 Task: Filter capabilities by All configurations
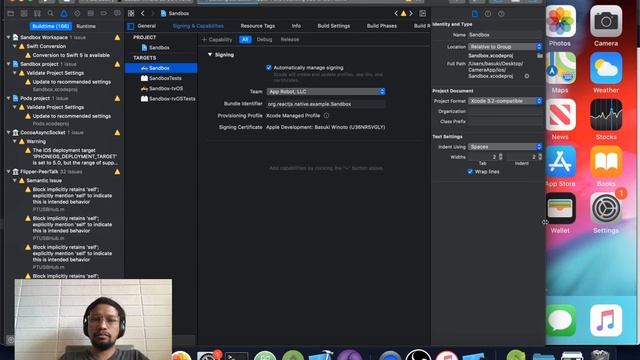click(245, 40)
